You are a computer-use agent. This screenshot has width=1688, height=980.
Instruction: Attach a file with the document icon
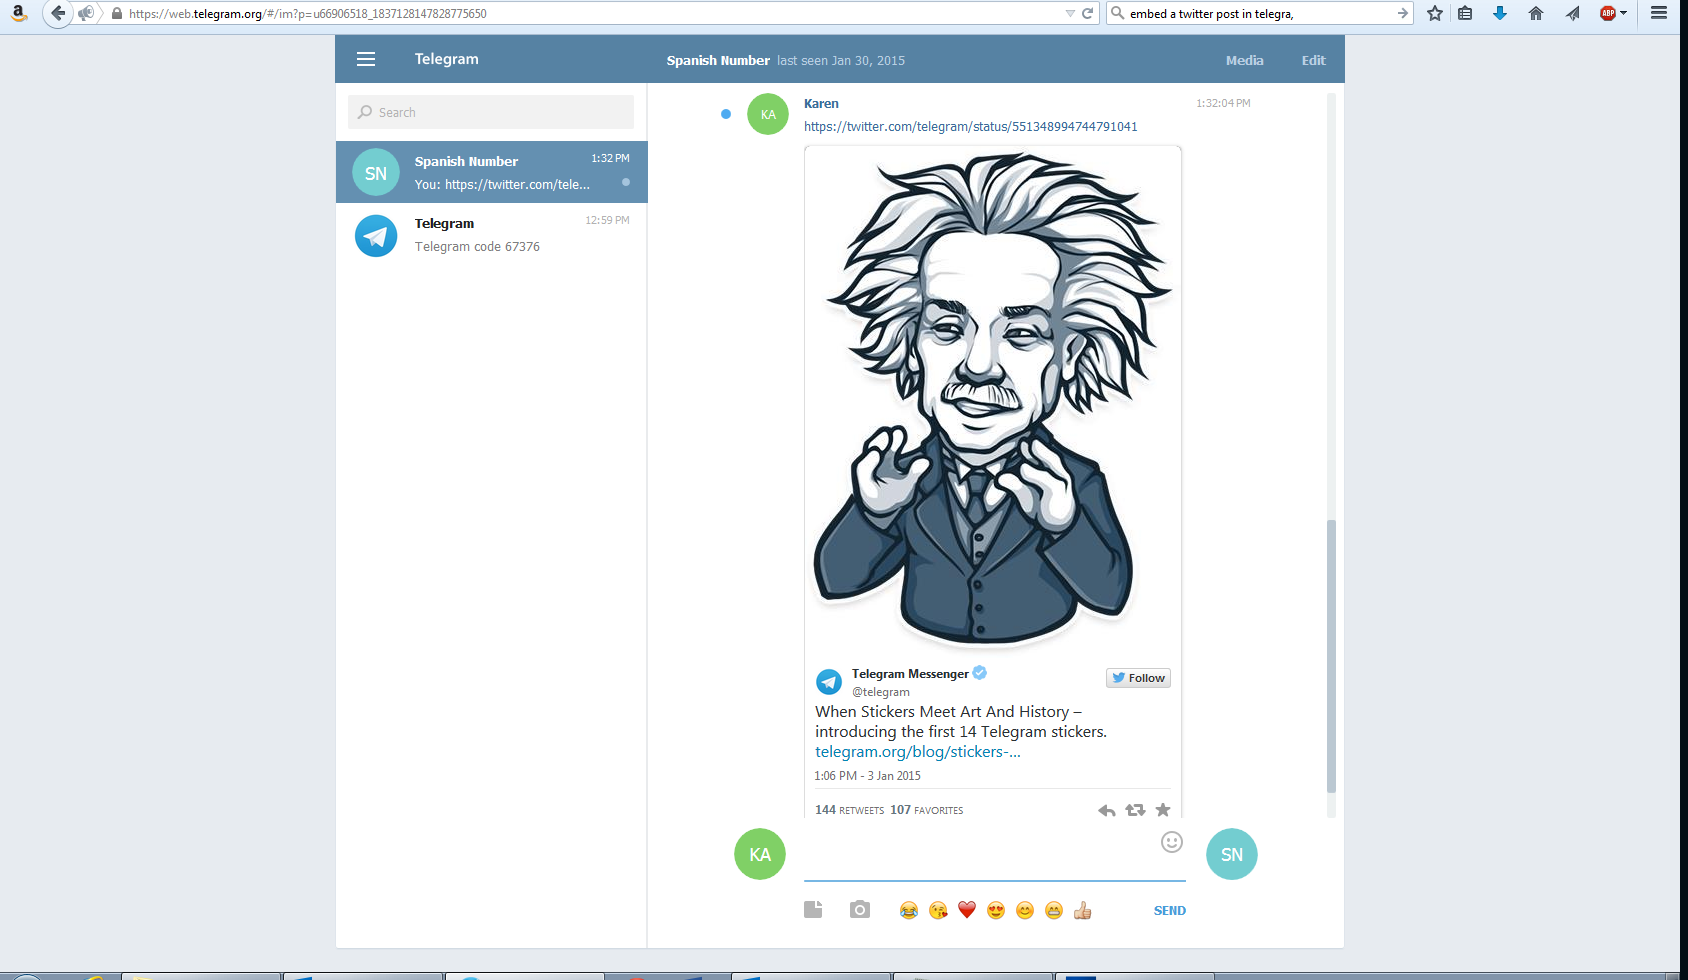coord(813,909)
